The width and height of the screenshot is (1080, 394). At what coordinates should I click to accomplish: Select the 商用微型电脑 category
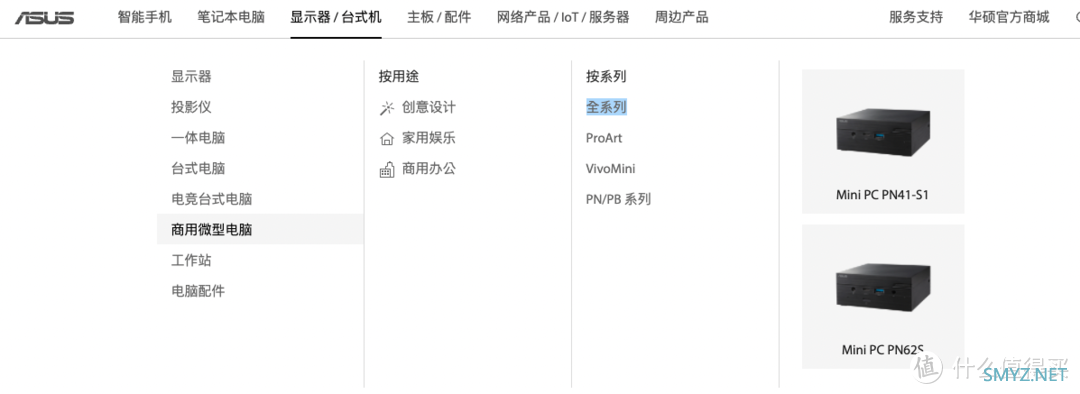(x=260, y=229)
